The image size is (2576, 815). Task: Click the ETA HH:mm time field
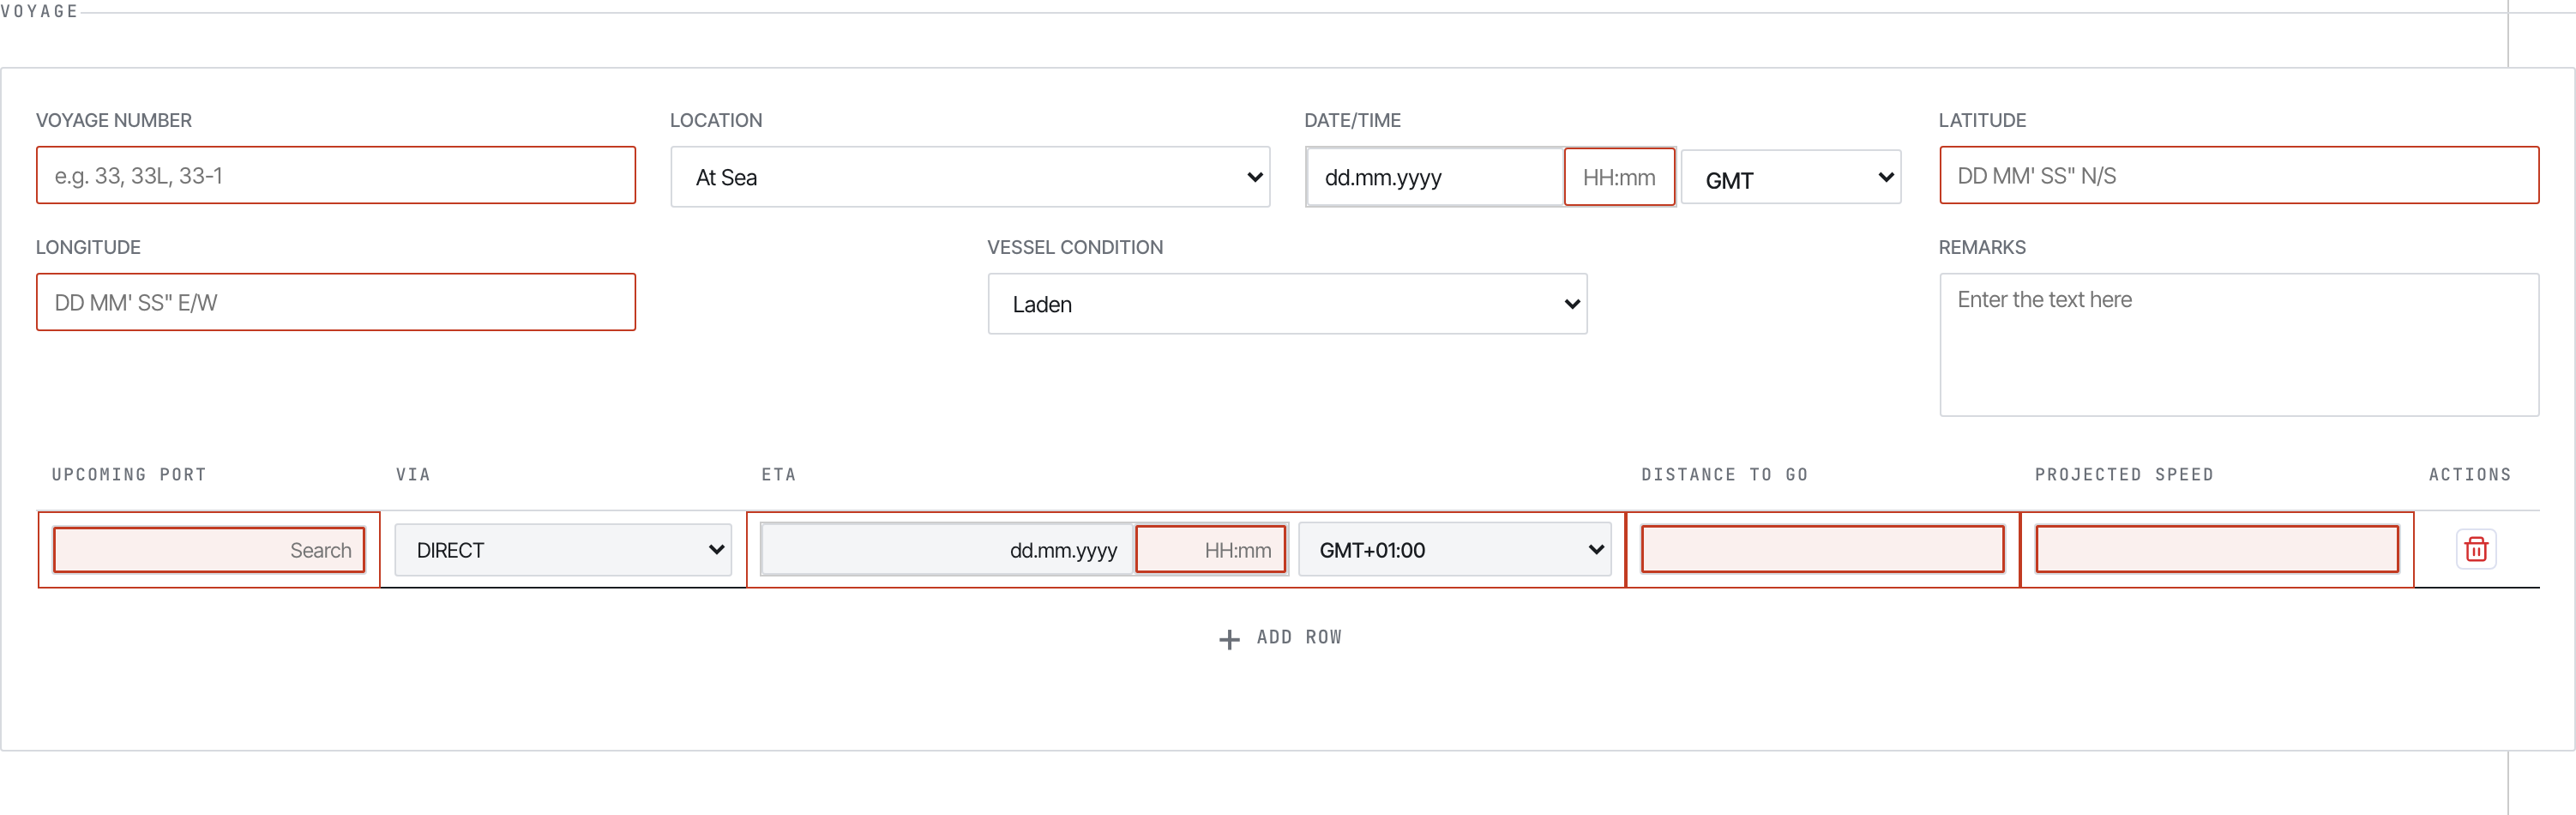tap(1211, 550)
